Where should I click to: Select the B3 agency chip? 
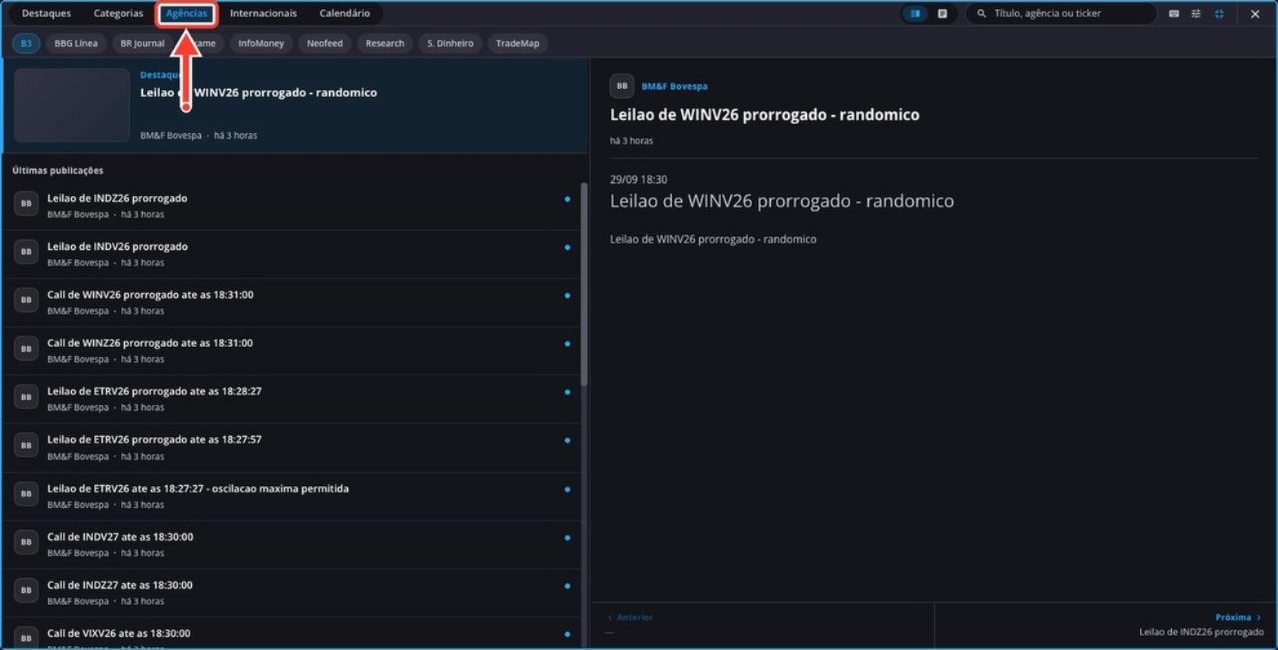[x=26, y=43]
